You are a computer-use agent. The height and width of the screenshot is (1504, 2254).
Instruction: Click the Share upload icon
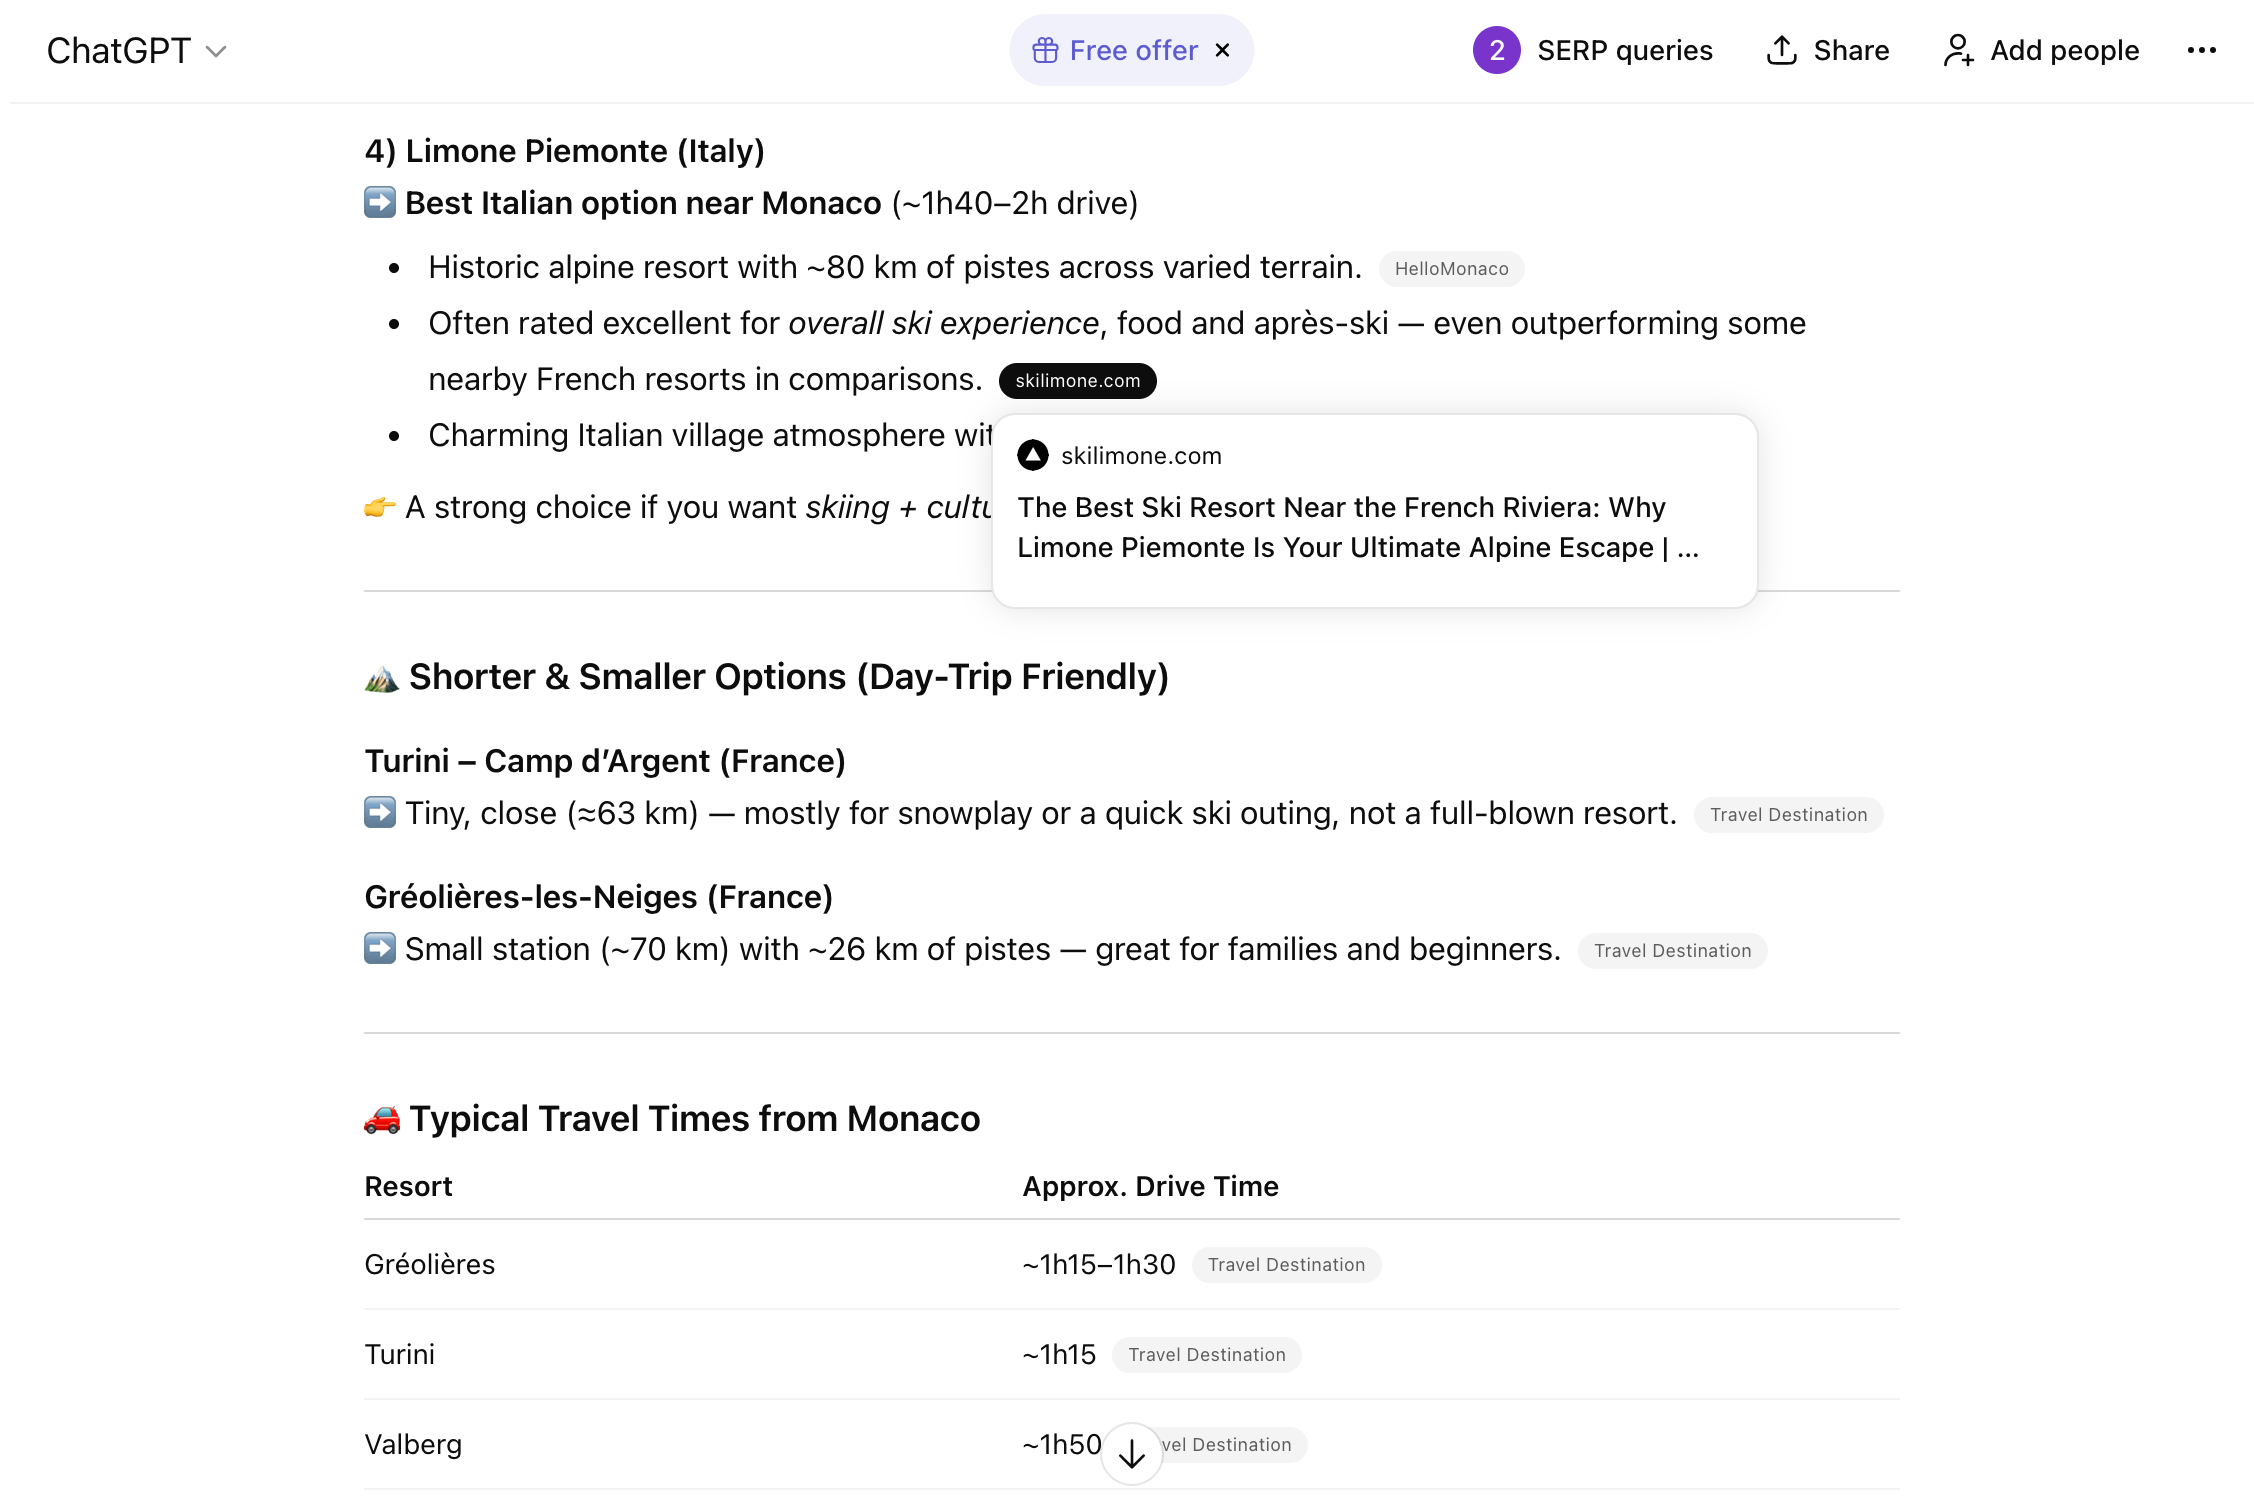click(x=1782, y=50)
